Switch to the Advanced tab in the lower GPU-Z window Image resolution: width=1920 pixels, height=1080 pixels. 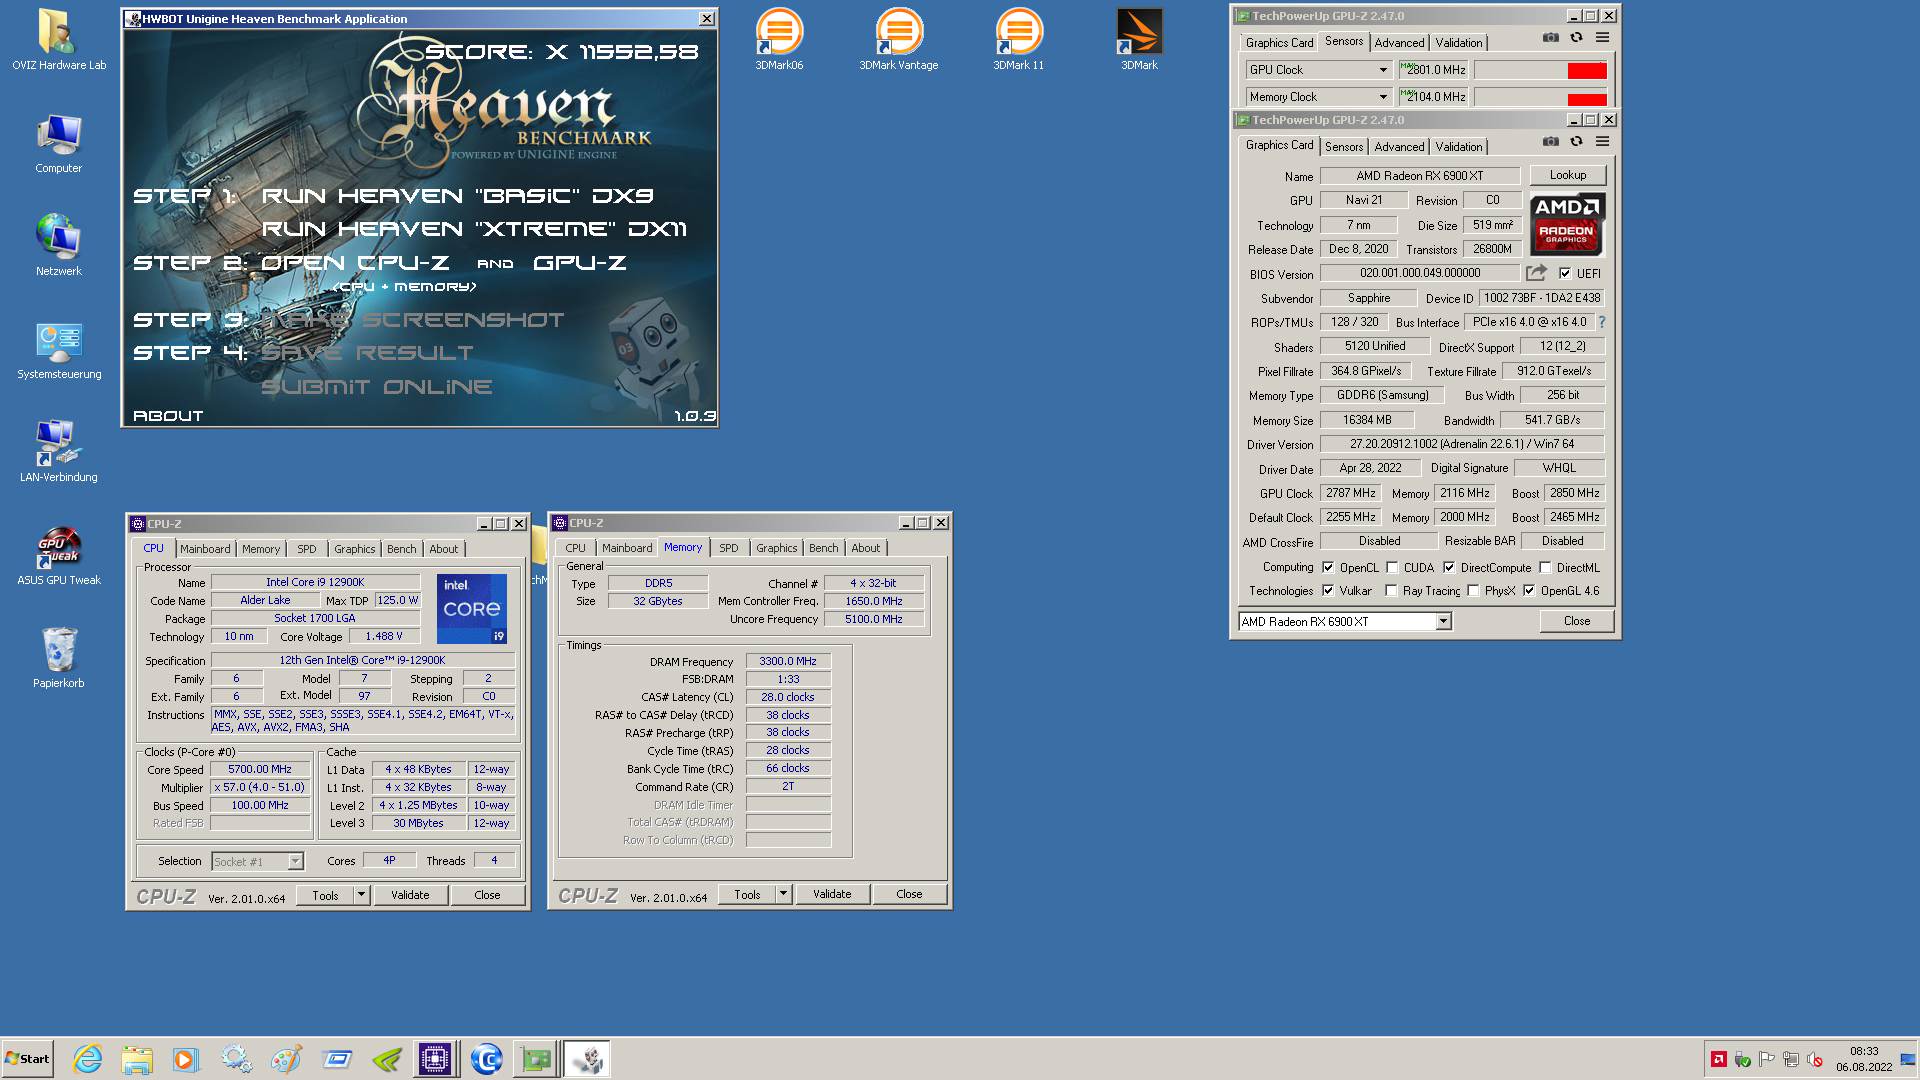point(1399,147)
